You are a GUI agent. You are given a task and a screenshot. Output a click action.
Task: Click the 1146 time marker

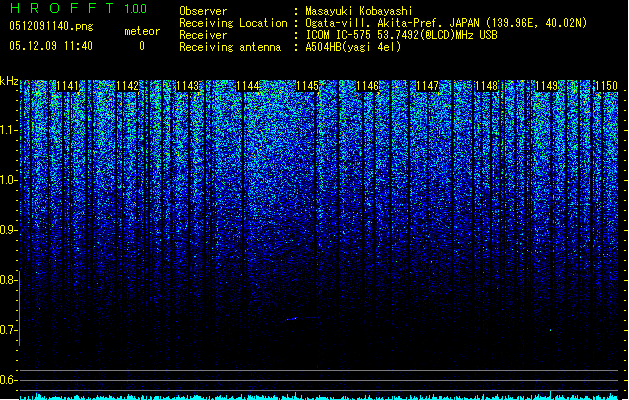367,86
